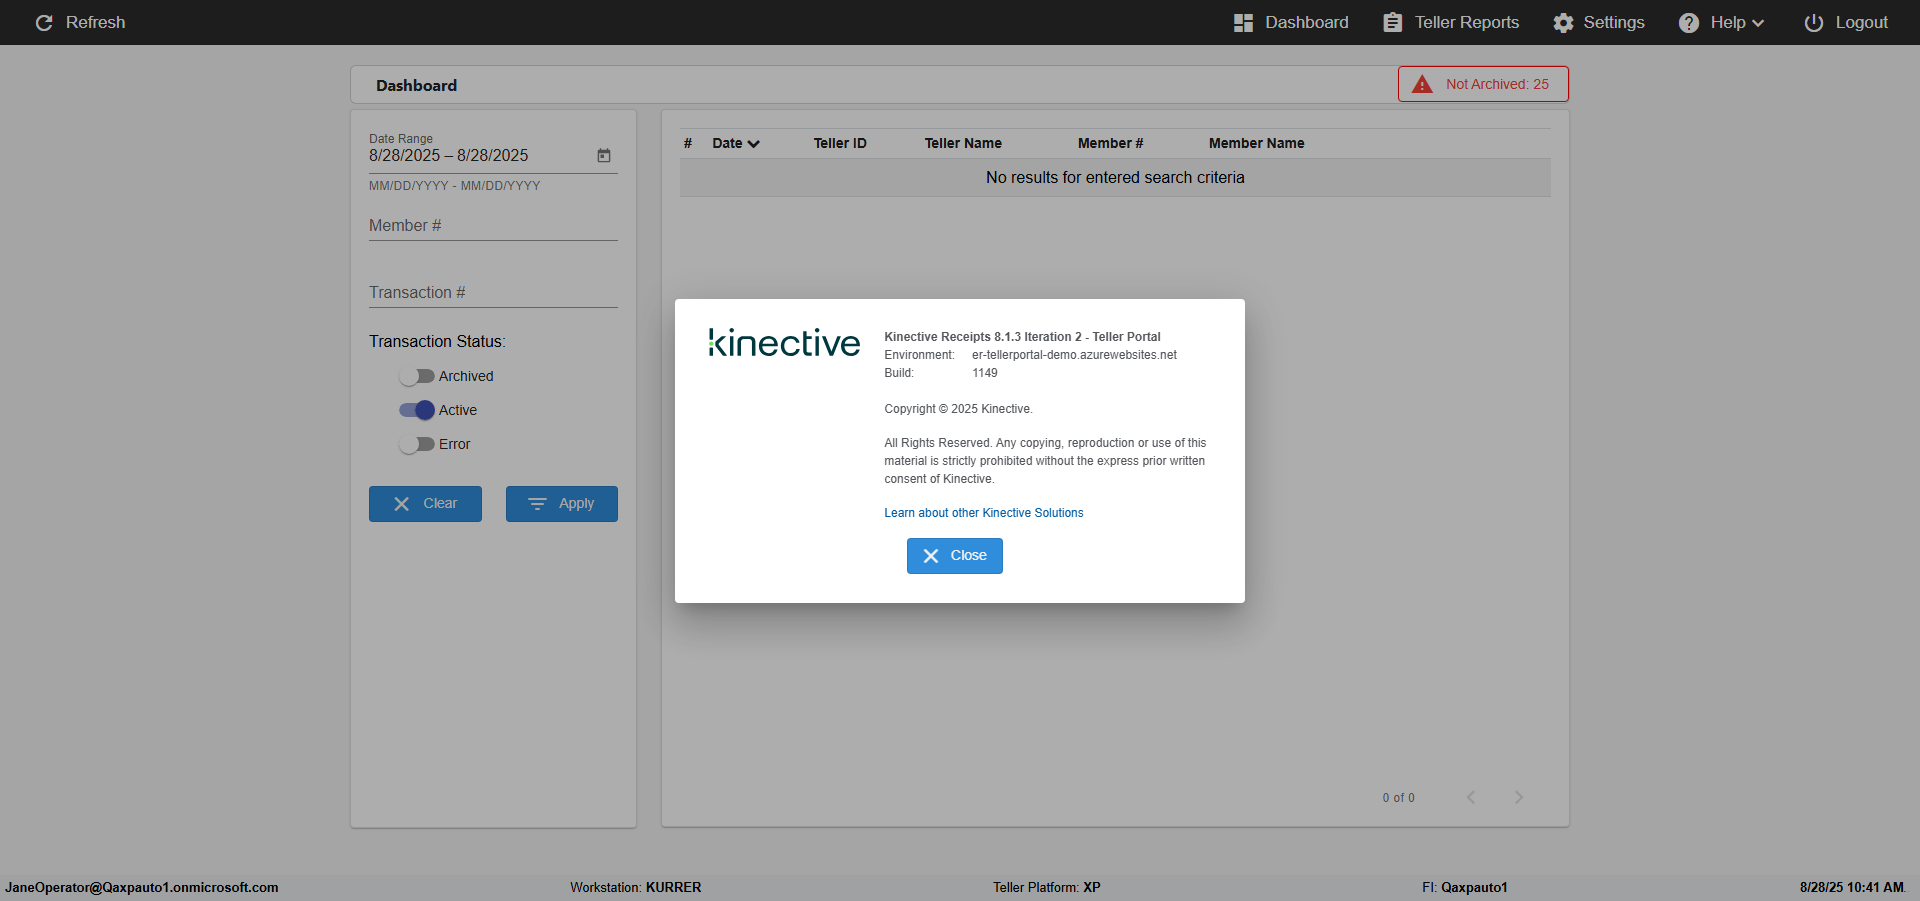The width and height of the screenshot is (1920, 901).
Task: Click the Refresh circular arrow icon
Action: tap(44, 23)
